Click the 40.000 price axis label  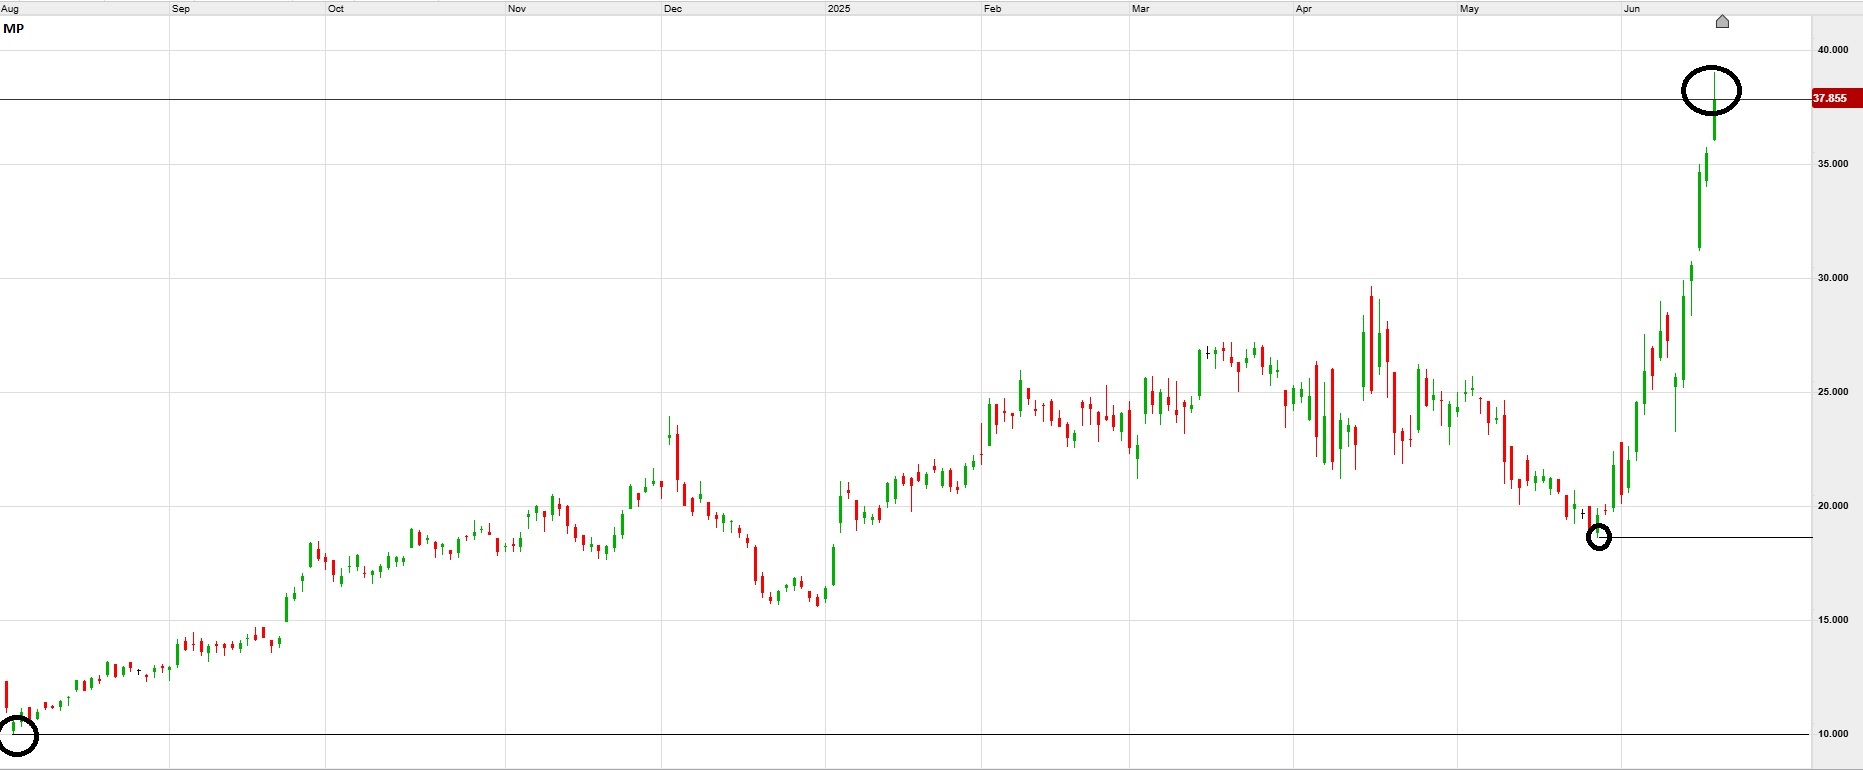click(1833, 50)
